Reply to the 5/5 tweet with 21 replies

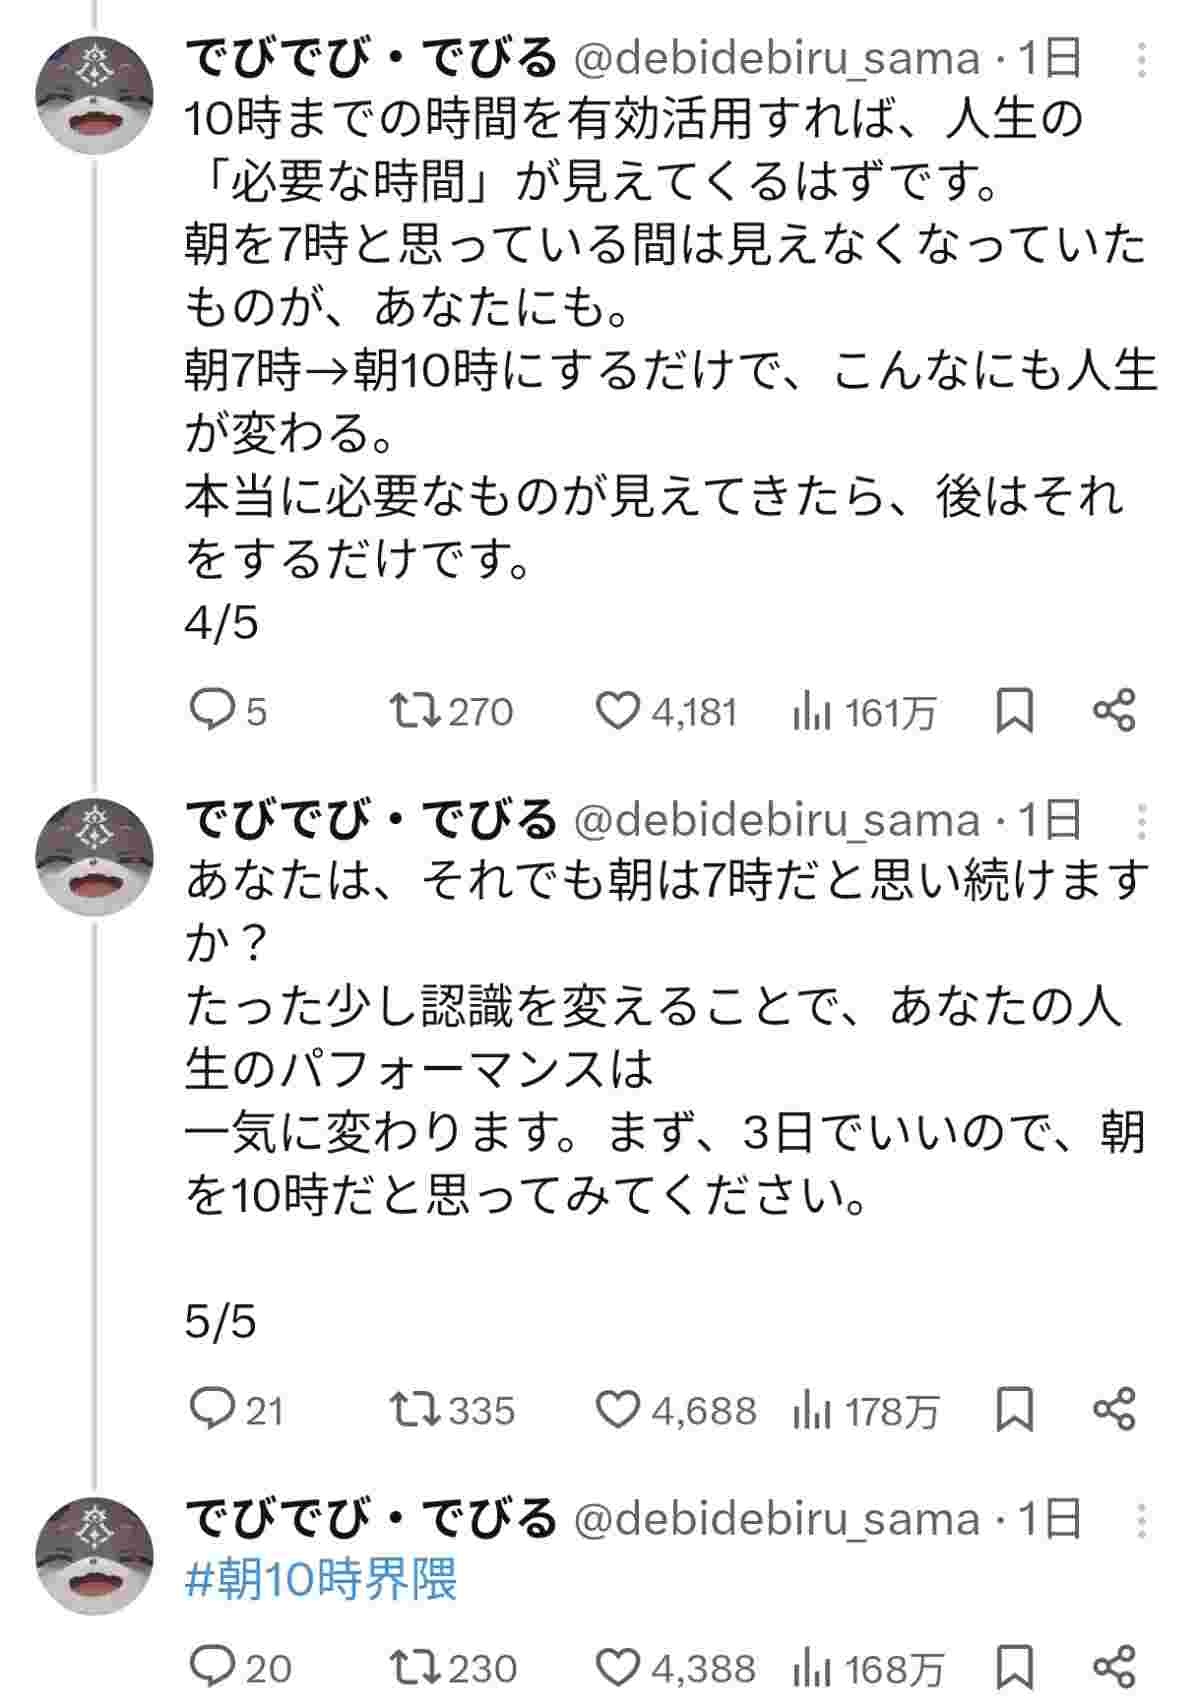click(x=211, y=1409)
